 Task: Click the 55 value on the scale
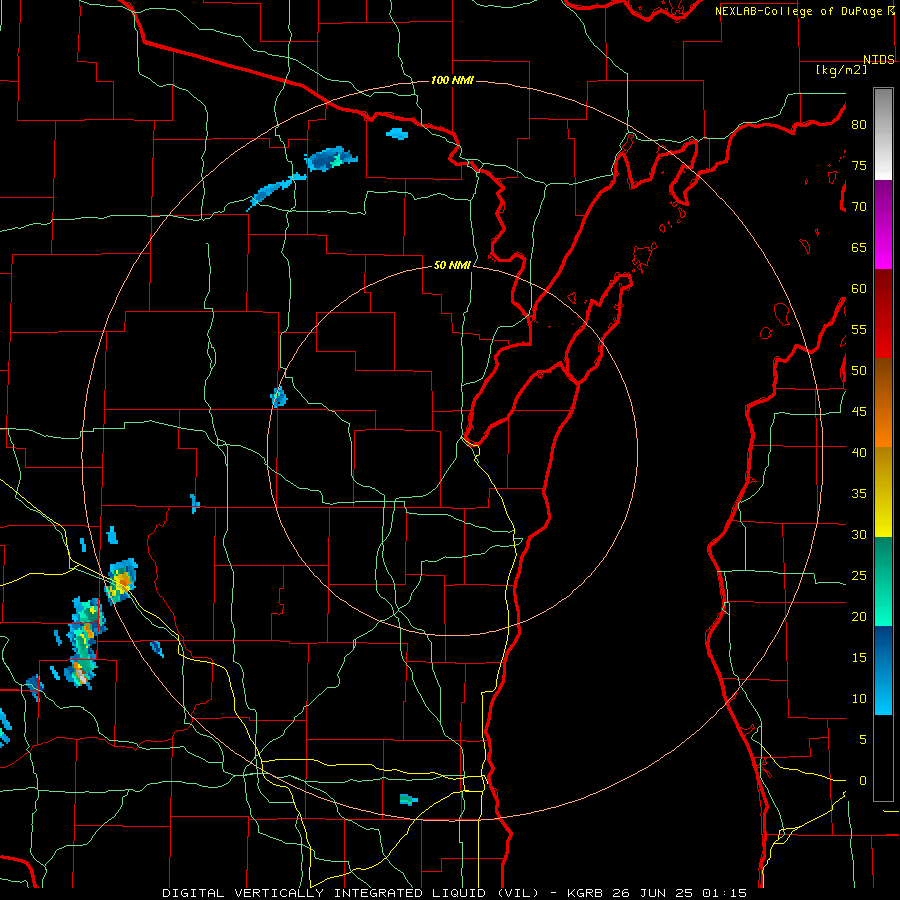tap(859, 329)
